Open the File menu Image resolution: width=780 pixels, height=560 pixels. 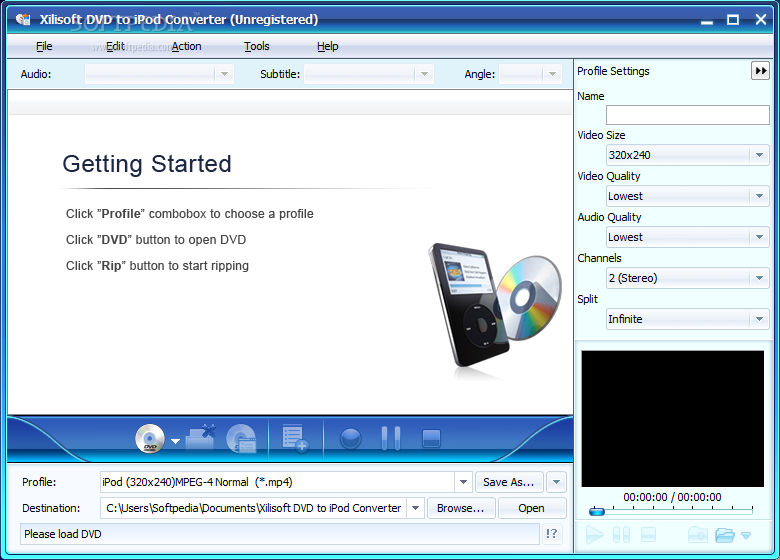[x=44, y=46]
